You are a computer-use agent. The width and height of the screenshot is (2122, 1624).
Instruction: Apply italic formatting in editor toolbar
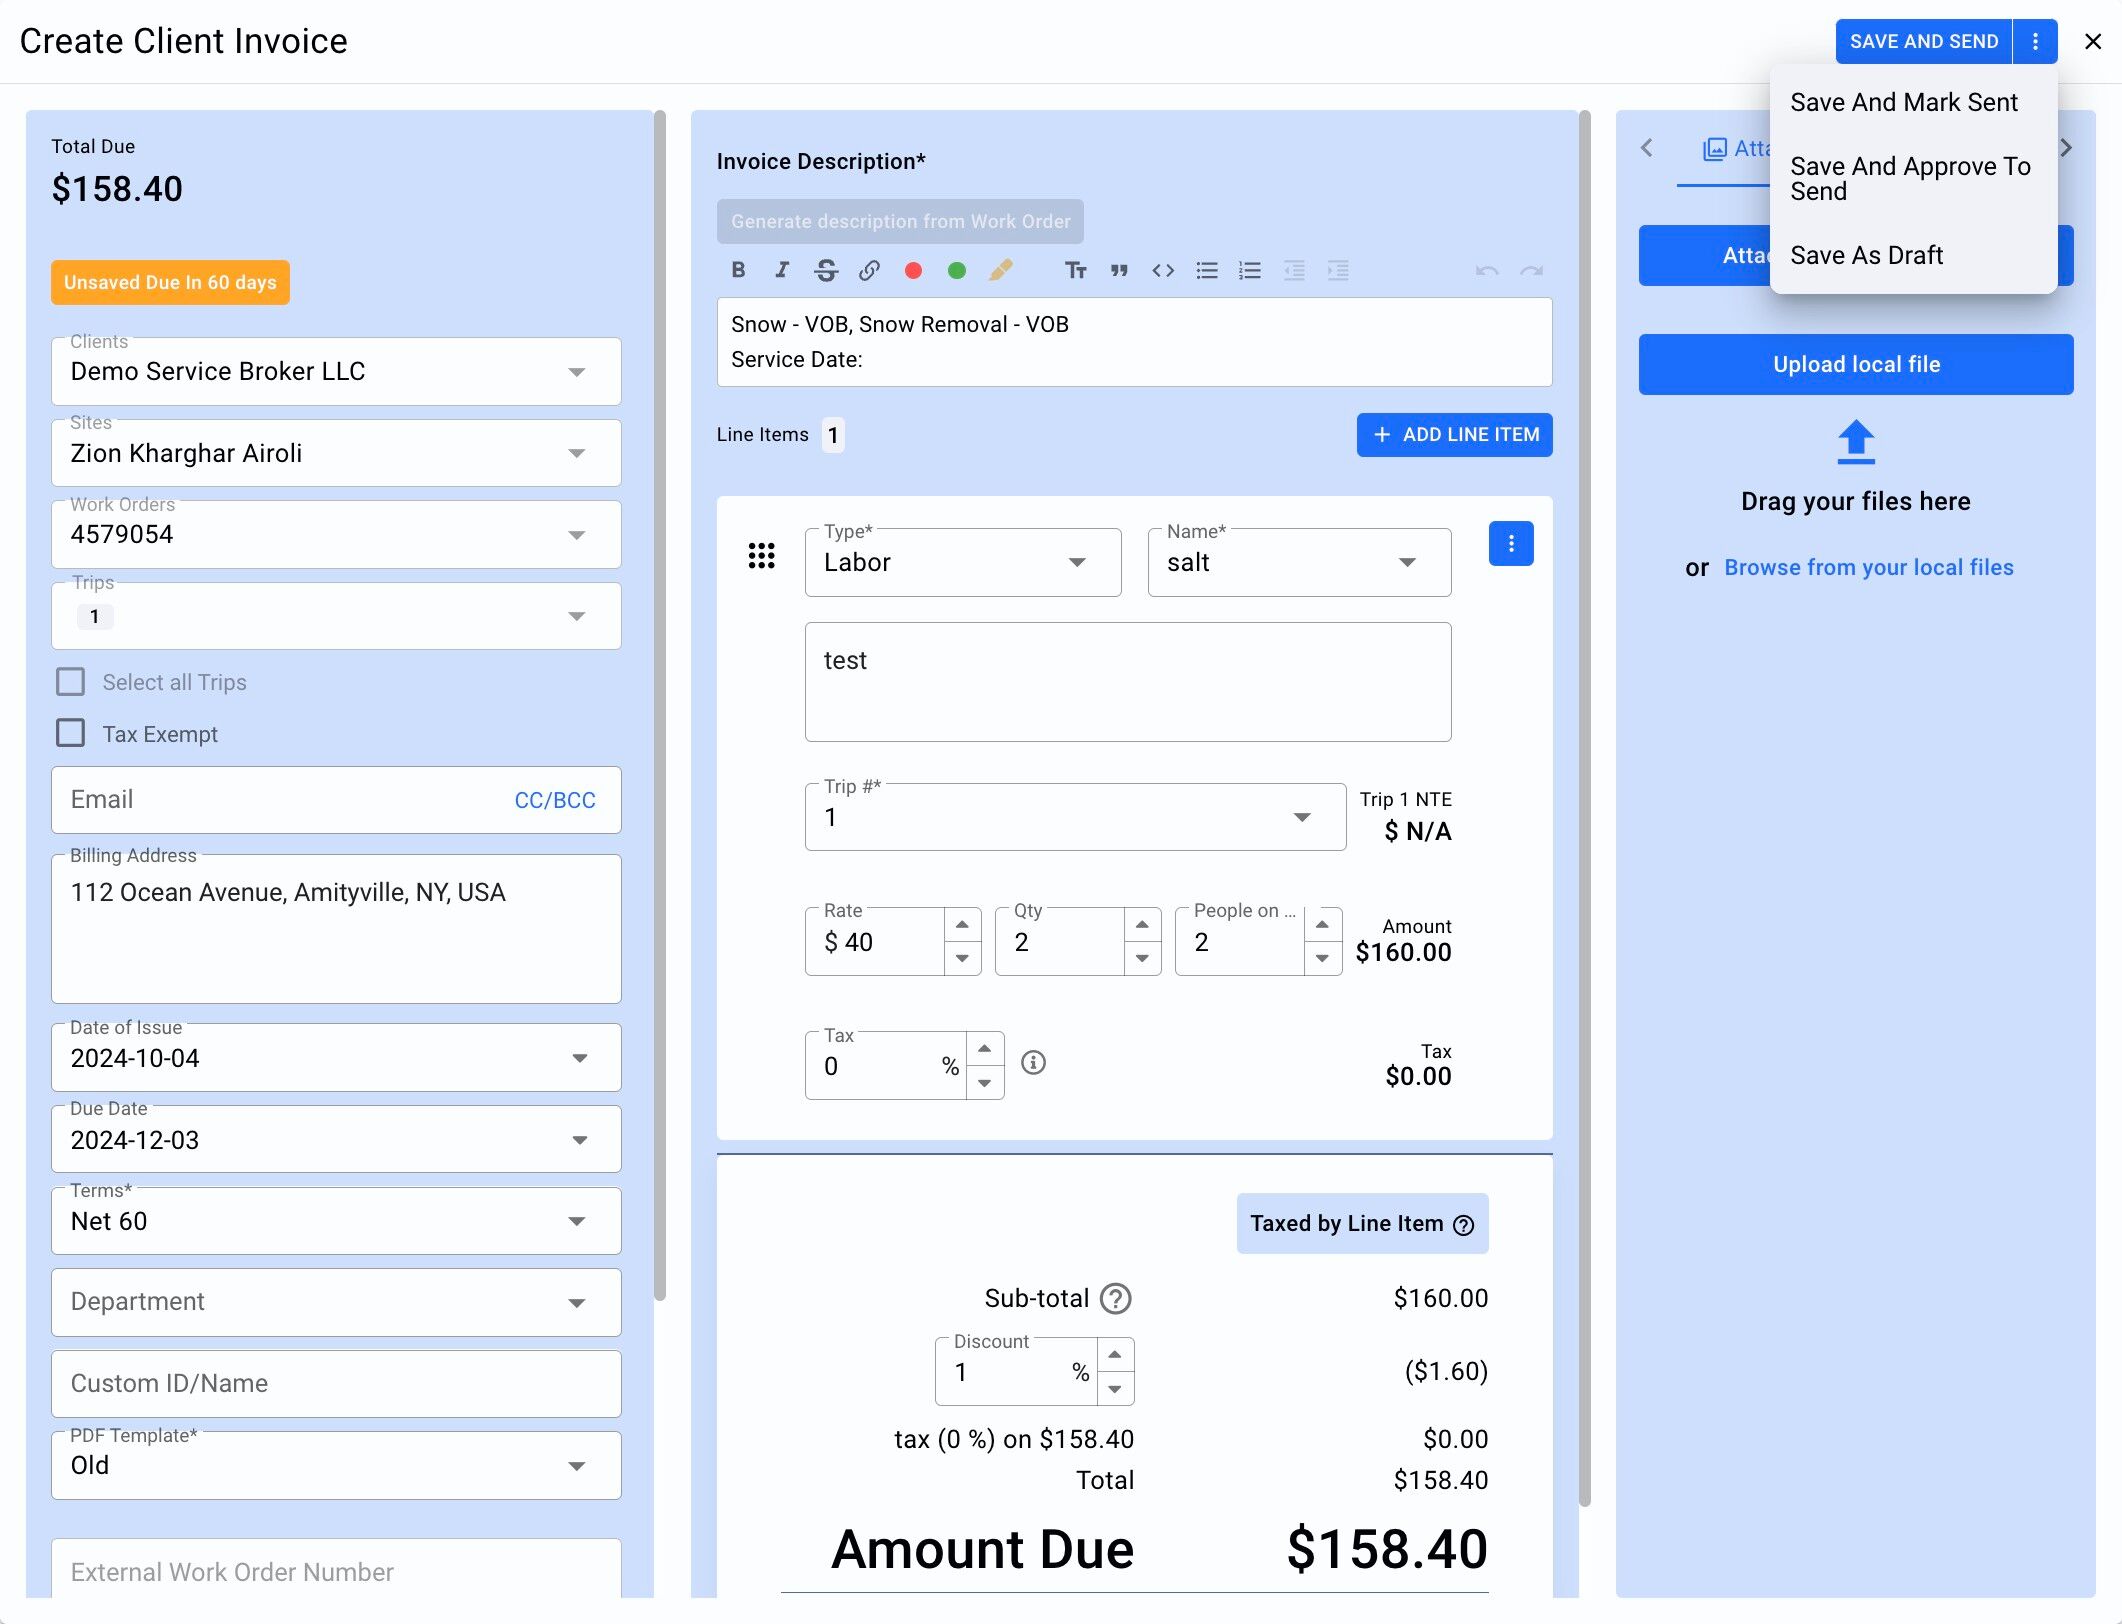(x=782, y=270)
